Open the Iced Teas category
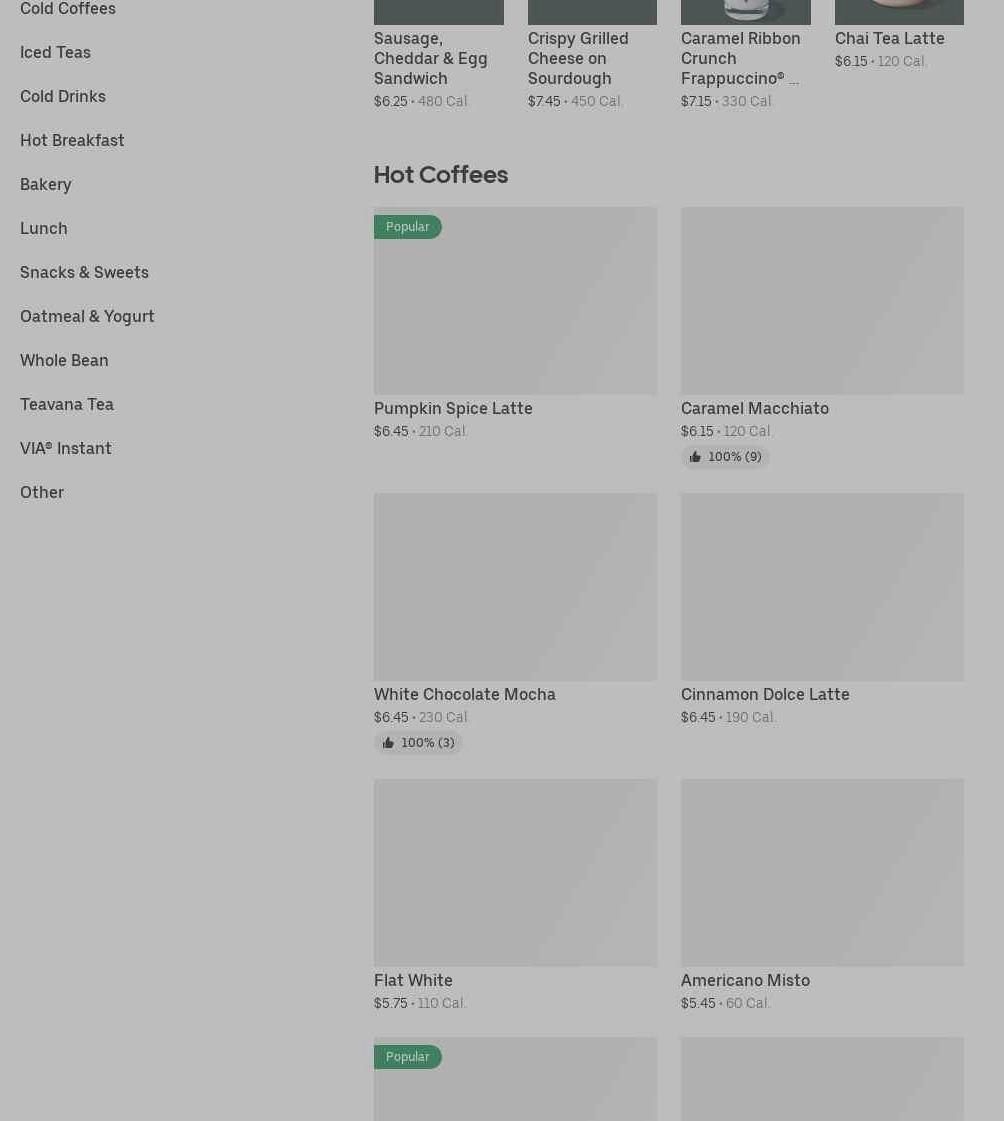 pyautogui.click(x=55, y=52)
